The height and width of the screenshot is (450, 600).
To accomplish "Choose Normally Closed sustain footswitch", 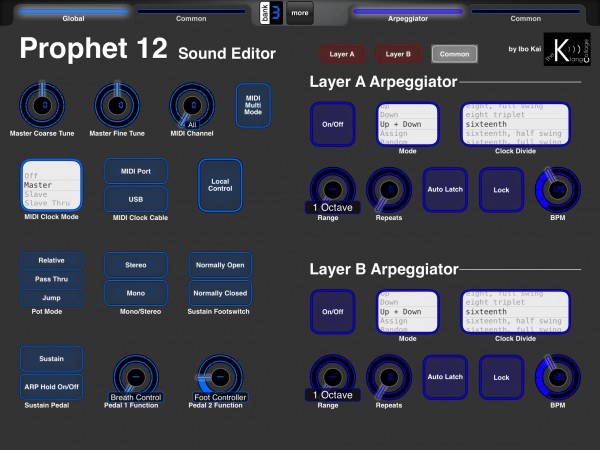I will click(220, 293).
